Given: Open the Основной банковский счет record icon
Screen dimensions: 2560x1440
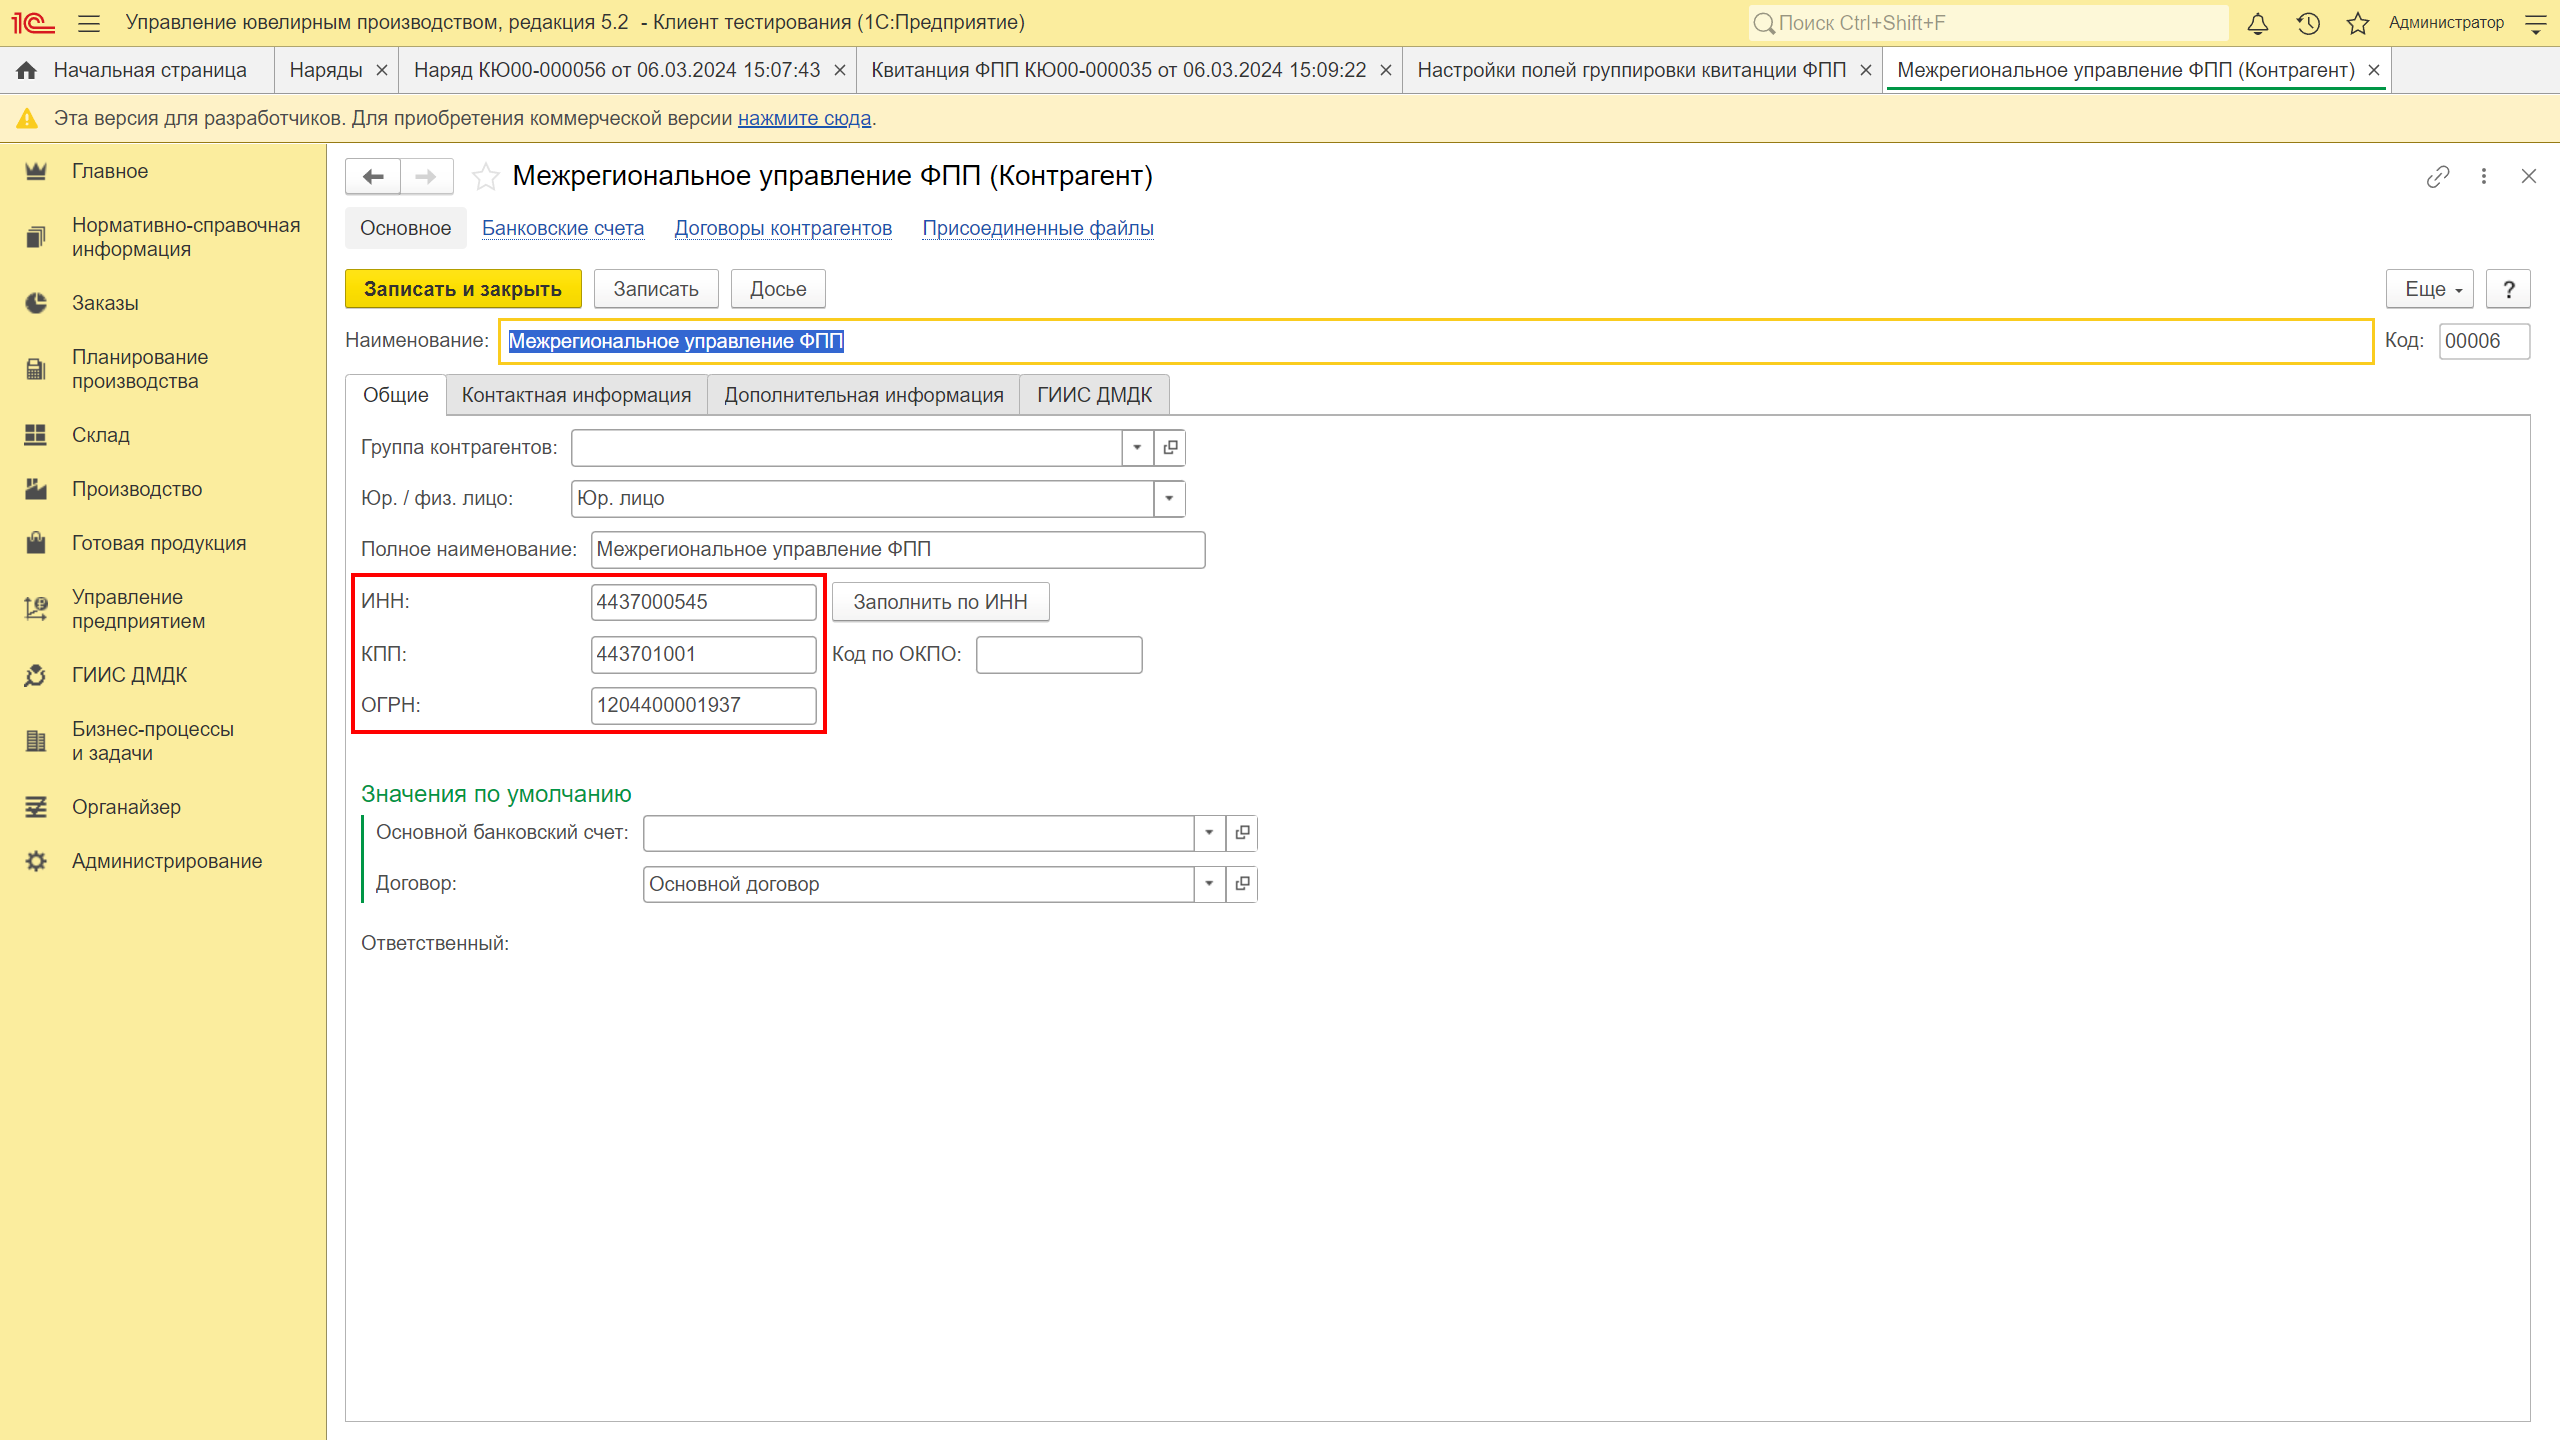Looking at the screenshot, I should pos(1242,833).
